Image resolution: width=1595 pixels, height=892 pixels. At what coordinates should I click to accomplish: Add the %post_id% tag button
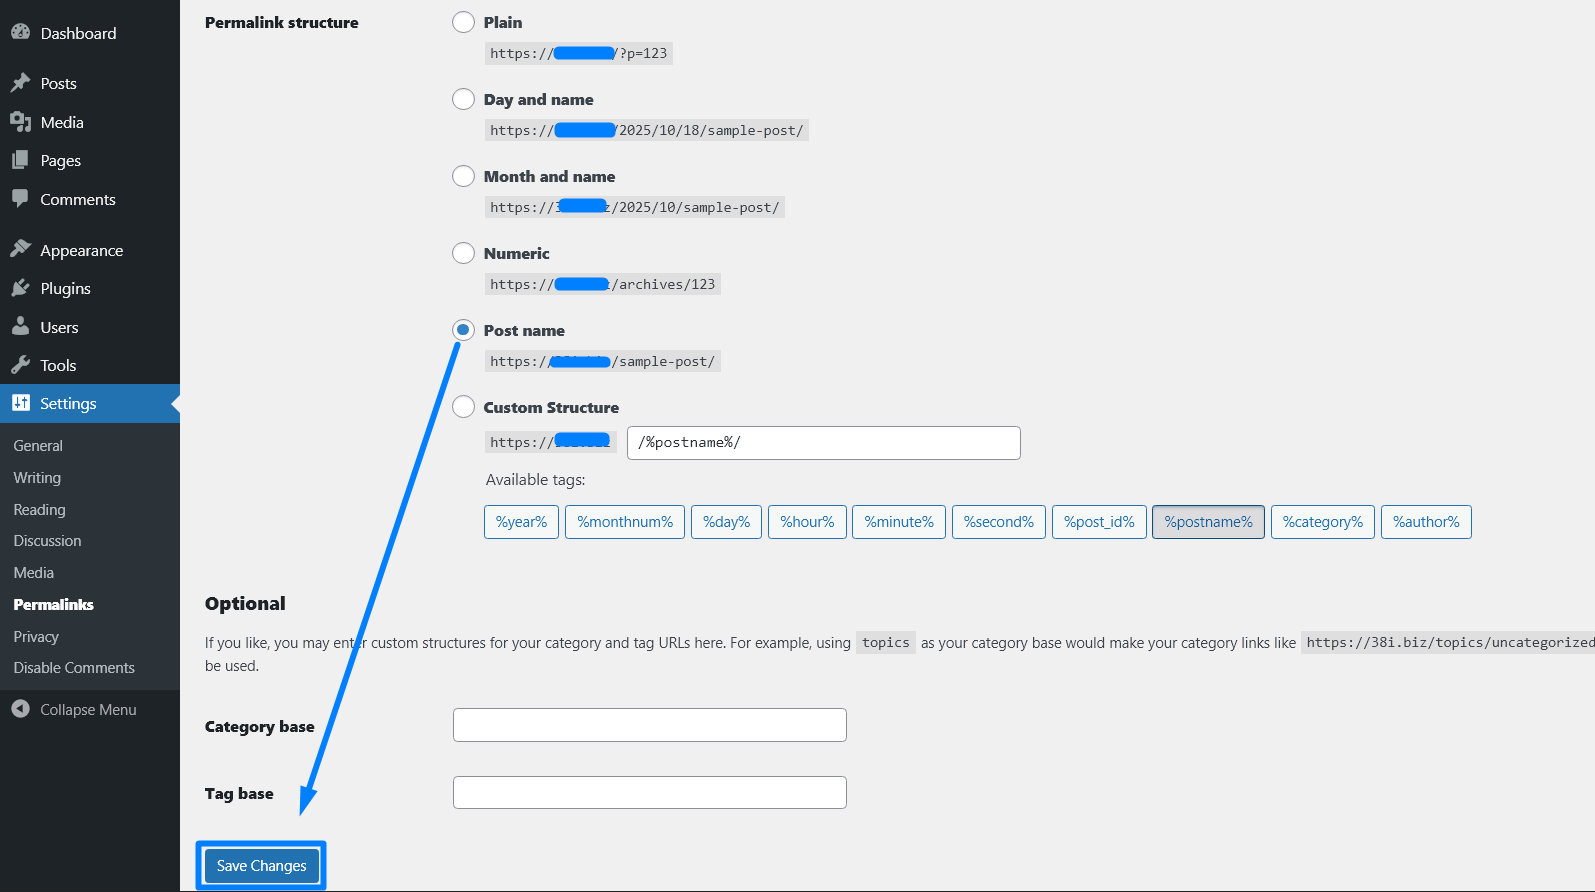(1098, 522)
